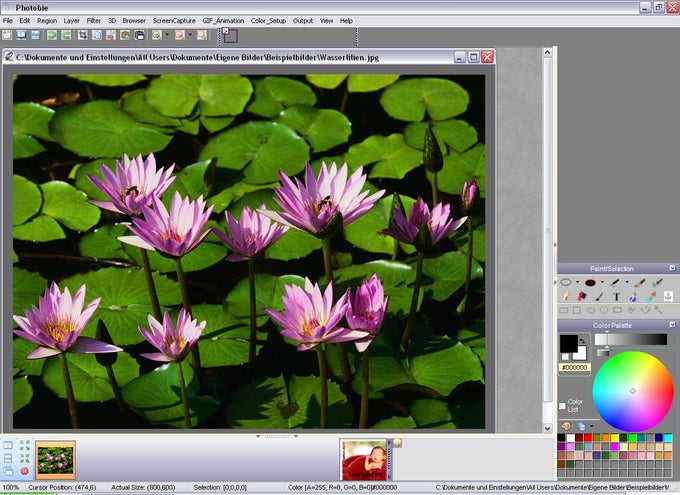Screen dimensions: 680x495
Task: Select the circle selection tool
Action: point(604,310)
